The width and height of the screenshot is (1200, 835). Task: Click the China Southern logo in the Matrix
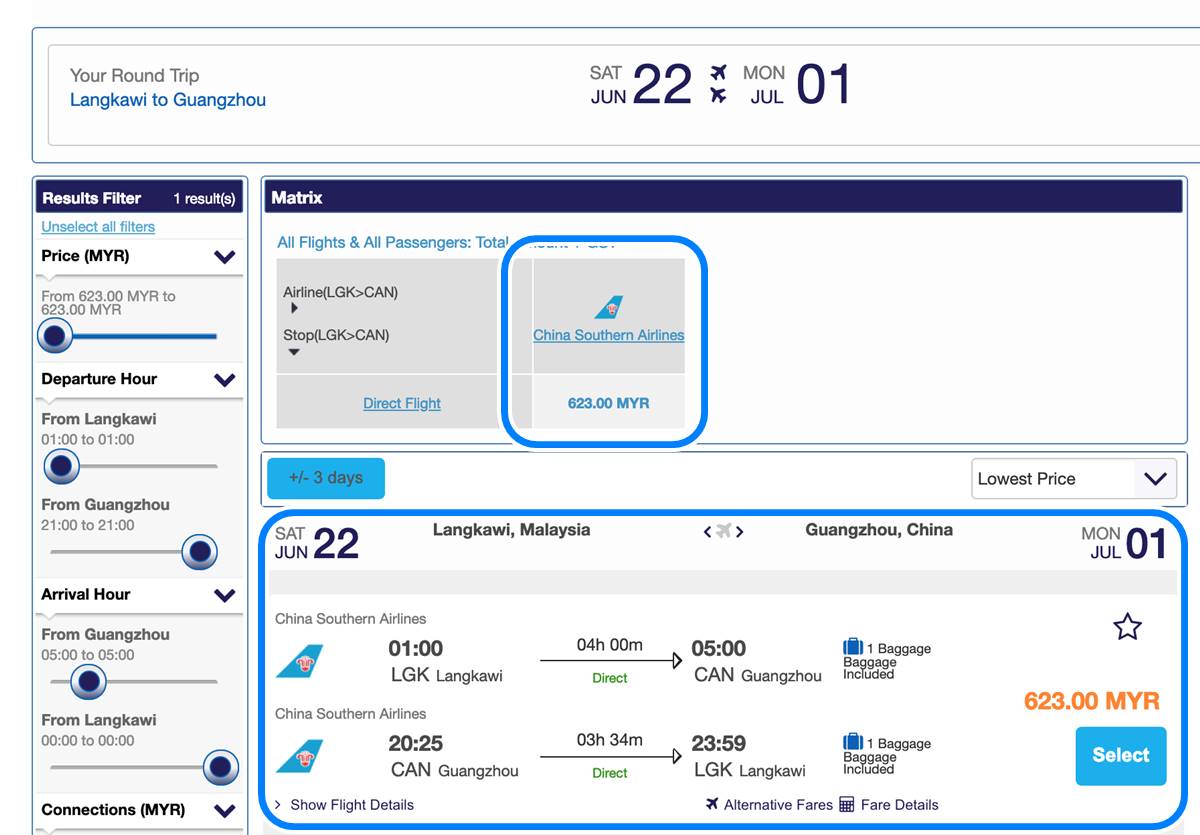click(609, 307)
